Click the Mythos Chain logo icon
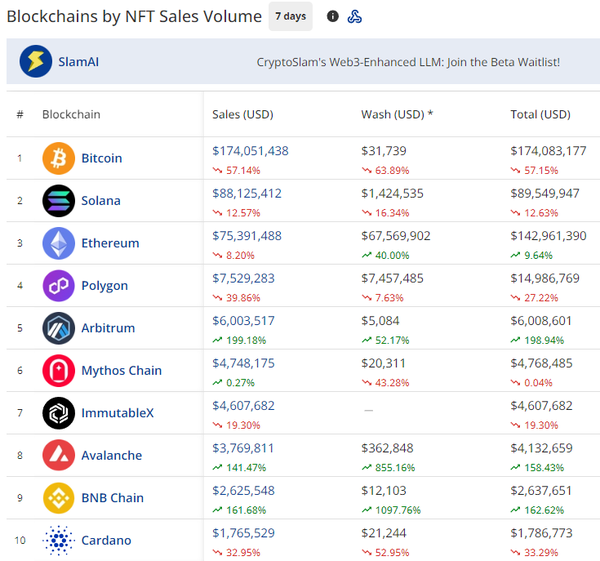600x561 pixels. coord(58,371)
